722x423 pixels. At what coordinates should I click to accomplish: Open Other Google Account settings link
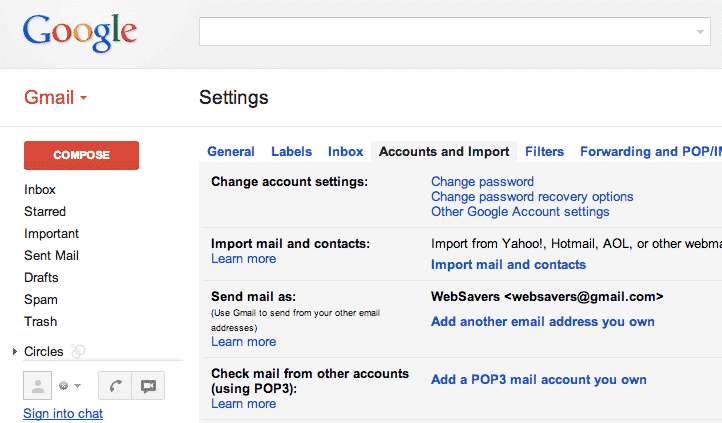point(520,212)
